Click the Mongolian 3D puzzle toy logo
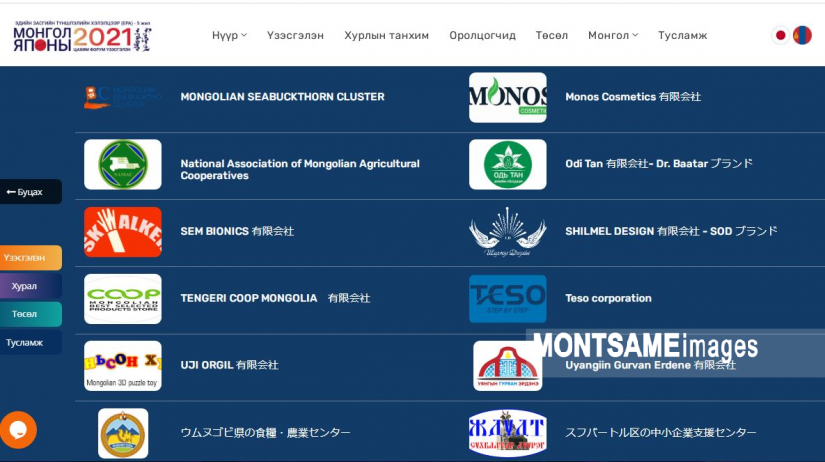This screenshot has height=462, width=825. point(123,366)
